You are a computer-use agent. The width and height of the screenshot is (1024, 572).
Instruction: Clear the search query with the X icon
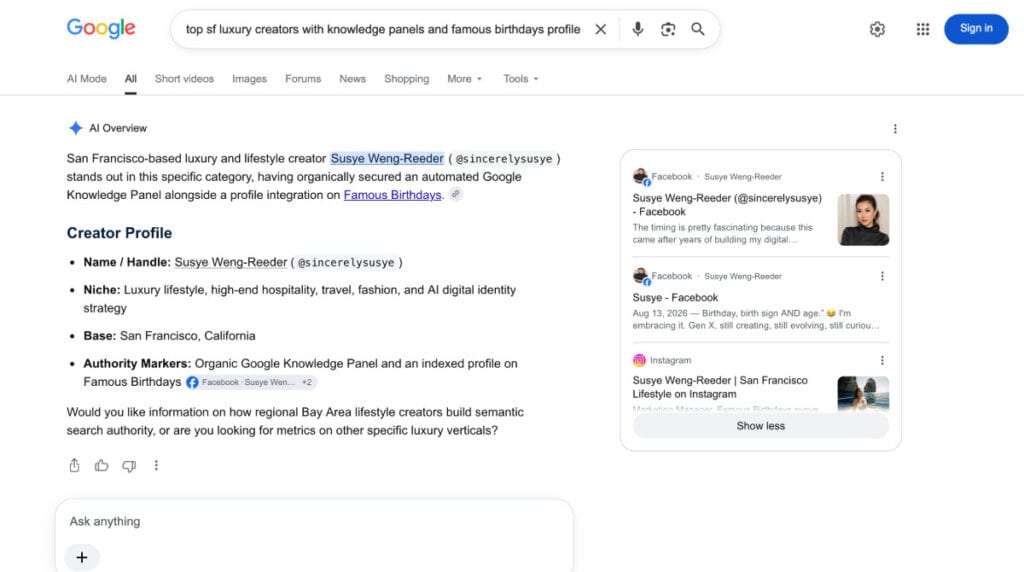[600, 29]
